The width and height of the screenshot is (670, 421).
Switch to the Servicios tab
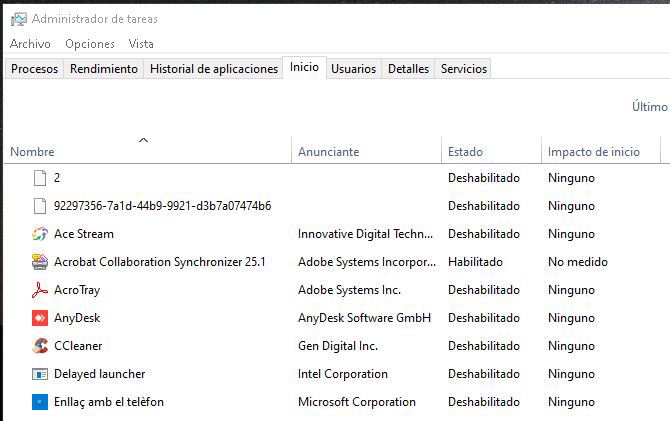click(464, 69)
